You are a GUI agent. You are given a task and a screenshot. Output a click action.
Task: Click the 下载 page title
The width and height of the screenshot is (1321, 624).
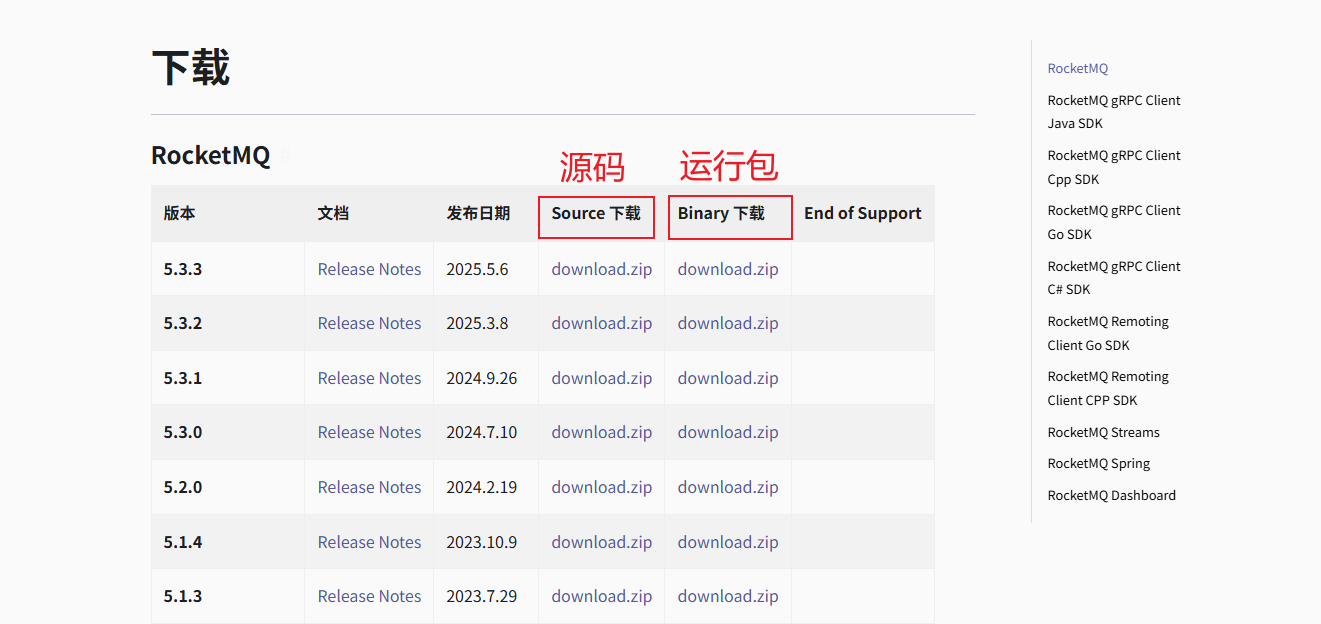pyautogui.click(x=191, y=67)
